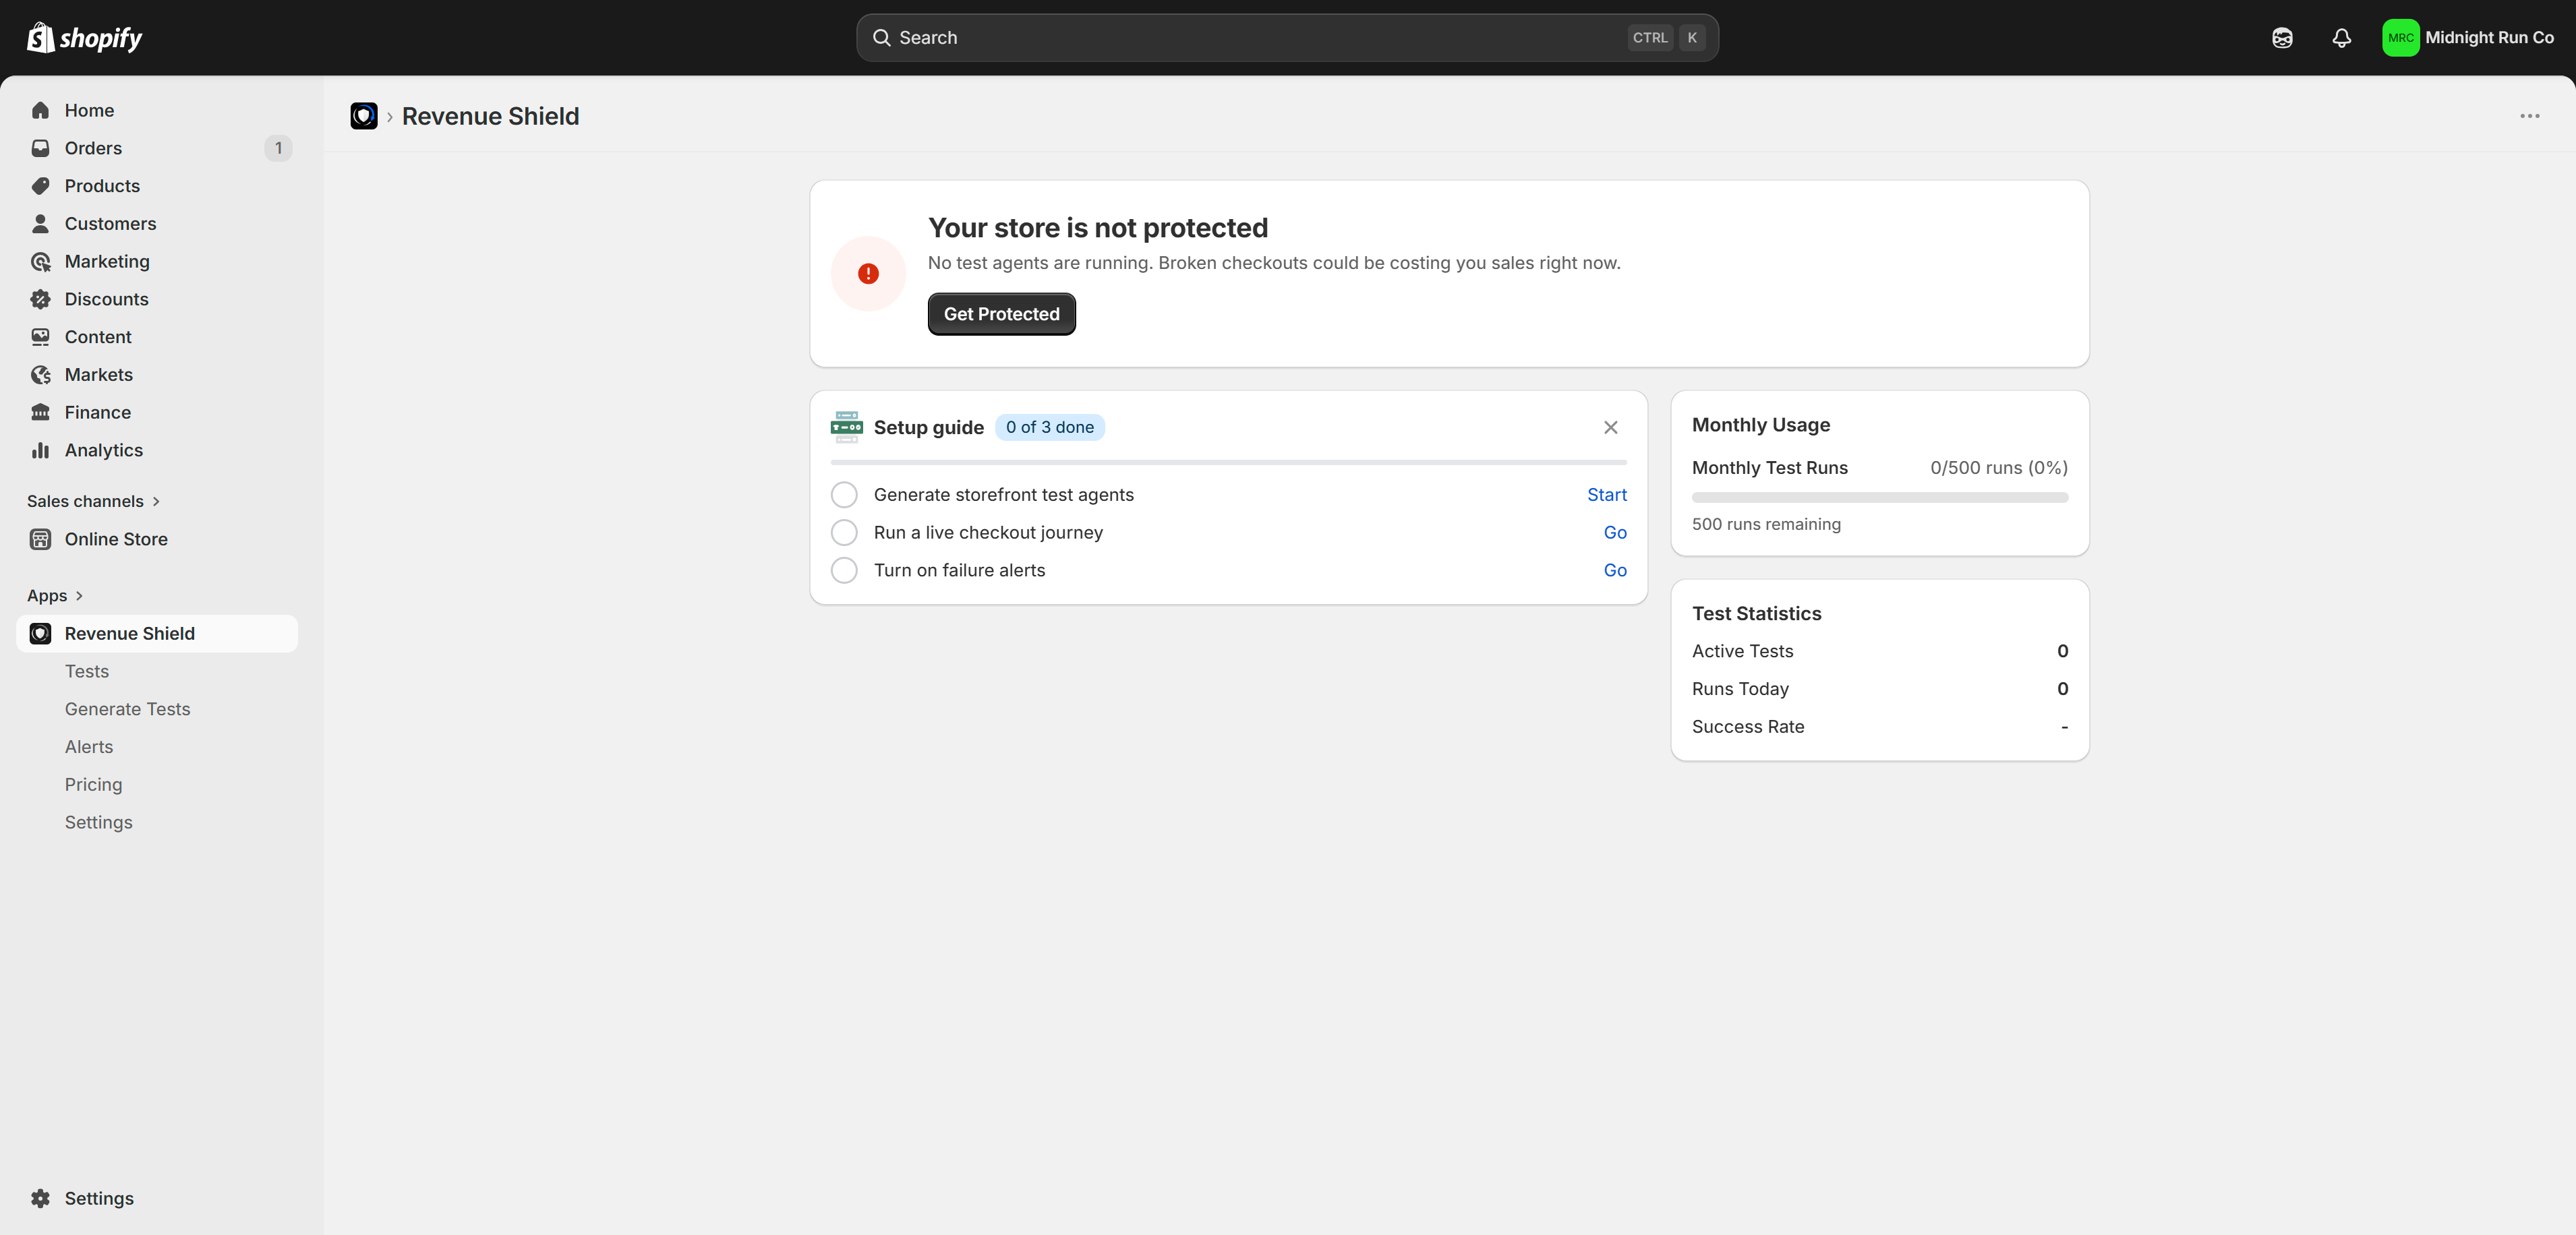
Task: Click Go for failure alerts
Action: coord(1615,570)
